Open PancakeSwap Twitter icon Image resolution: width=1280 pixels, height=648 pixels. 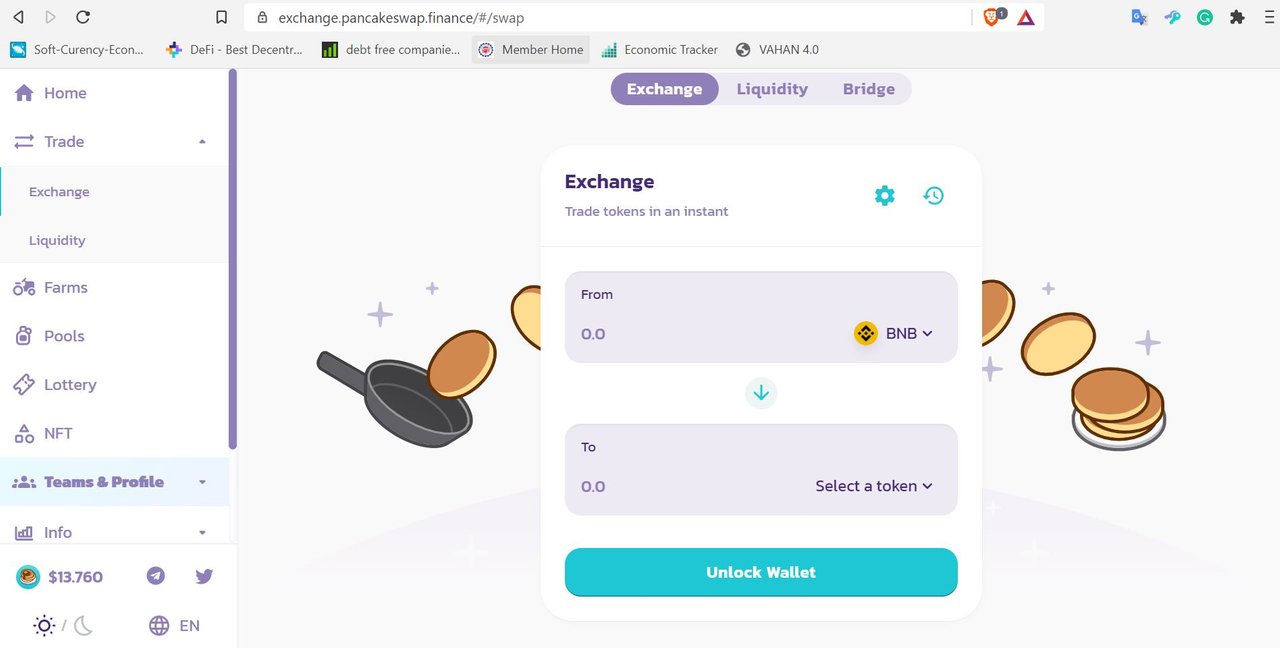(x=205, y=576)
